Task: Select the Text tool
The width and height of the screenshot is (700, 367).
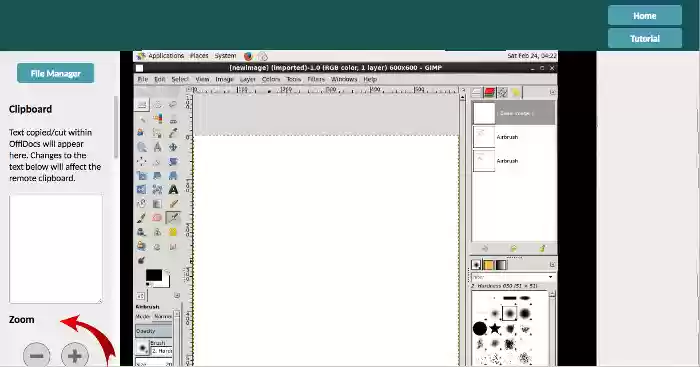Action: (x=173, y=190)
